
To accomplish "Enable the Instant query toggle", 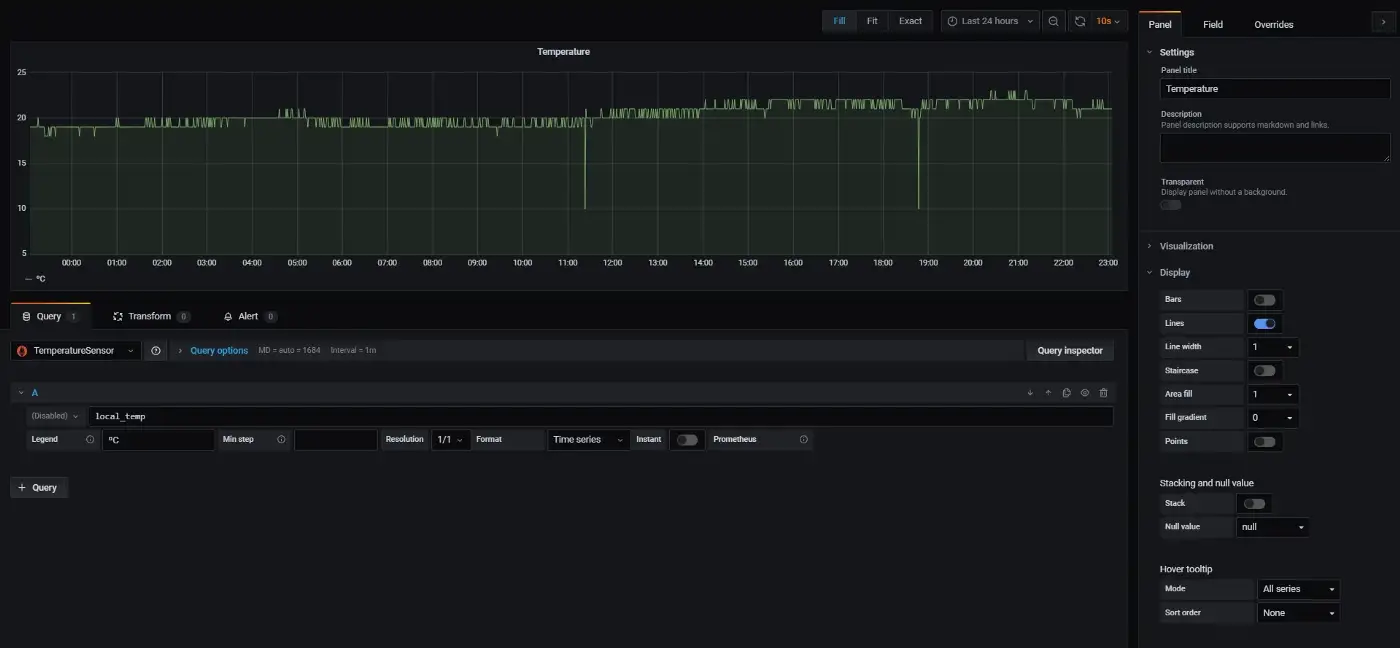I will coord(687,439).
